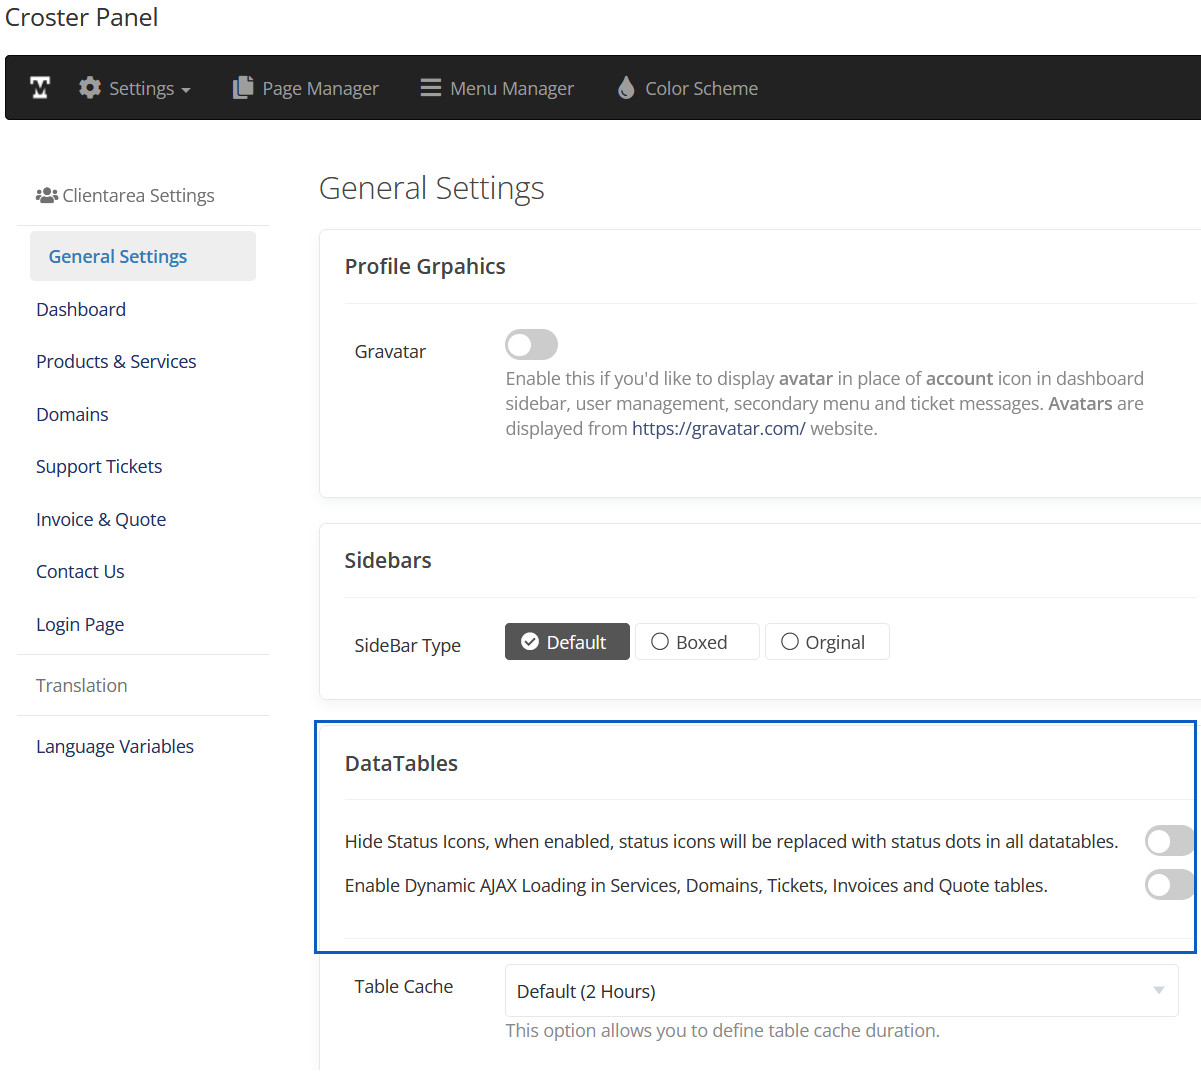Click the Page Manager pages icon
1201x1080 pixels.
pyautogui.click(x=243, y=88)
